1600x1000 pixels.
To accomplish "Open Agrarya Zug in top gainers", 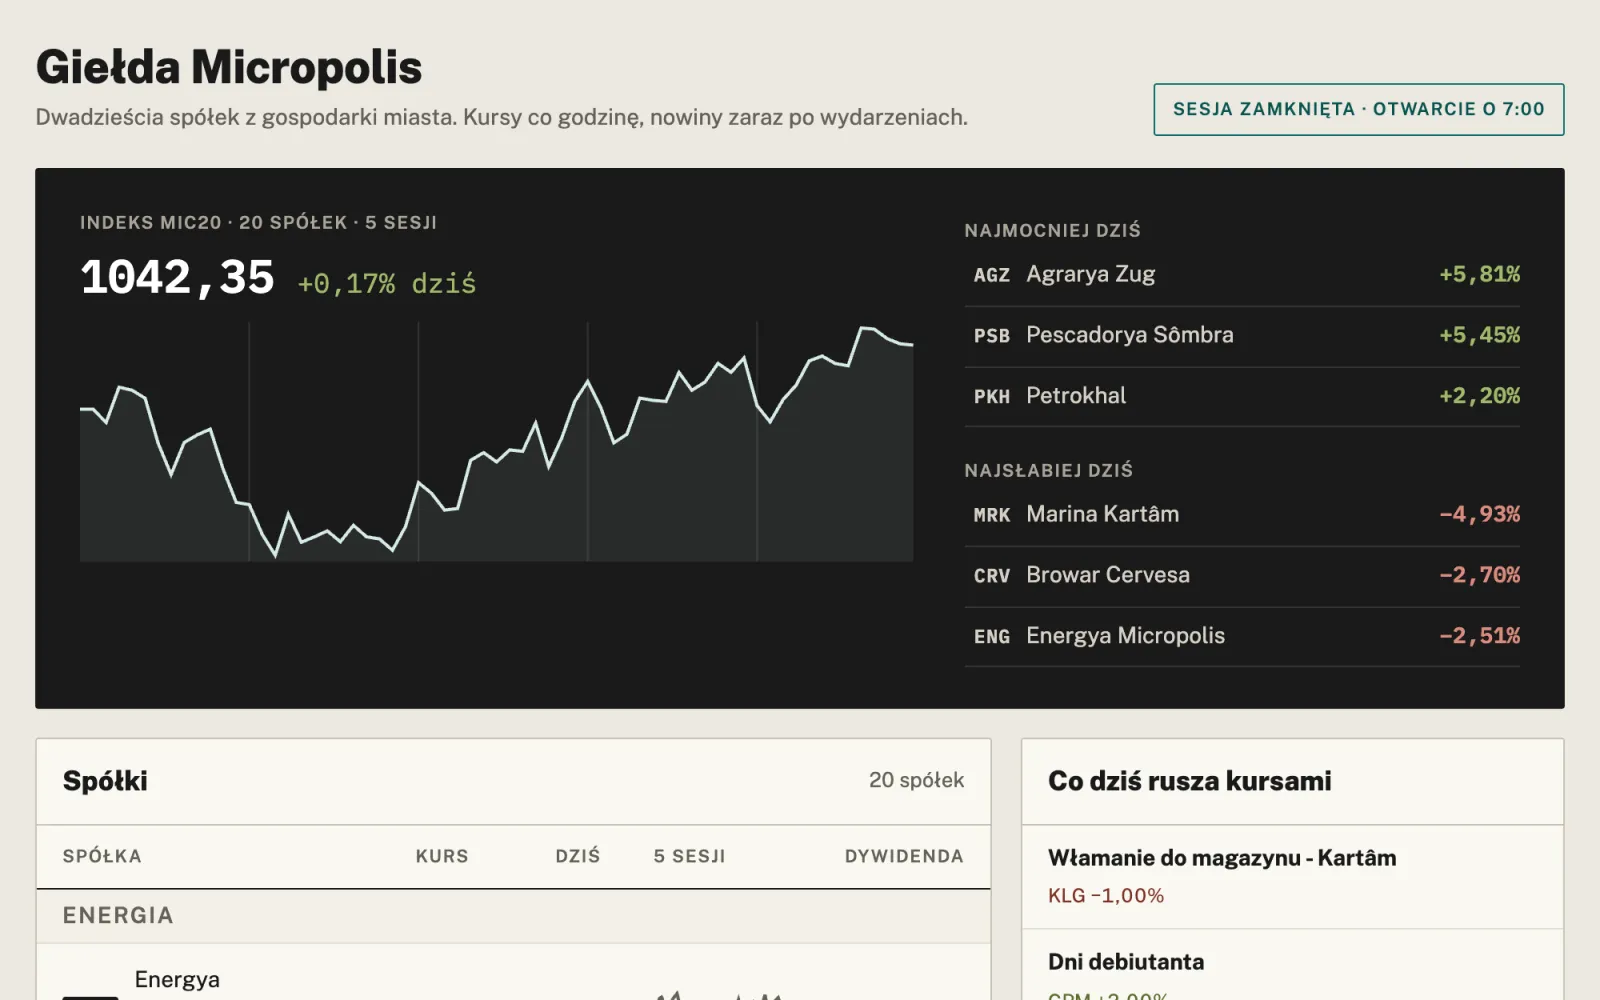I will coord(1242,275).
